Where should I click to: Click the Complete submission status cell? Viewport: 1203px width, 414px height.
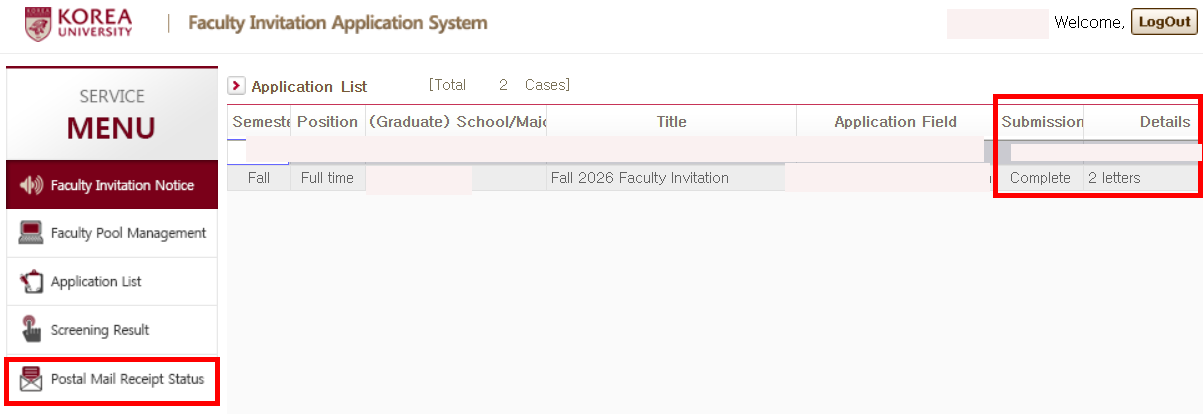tap(1040, 178)
